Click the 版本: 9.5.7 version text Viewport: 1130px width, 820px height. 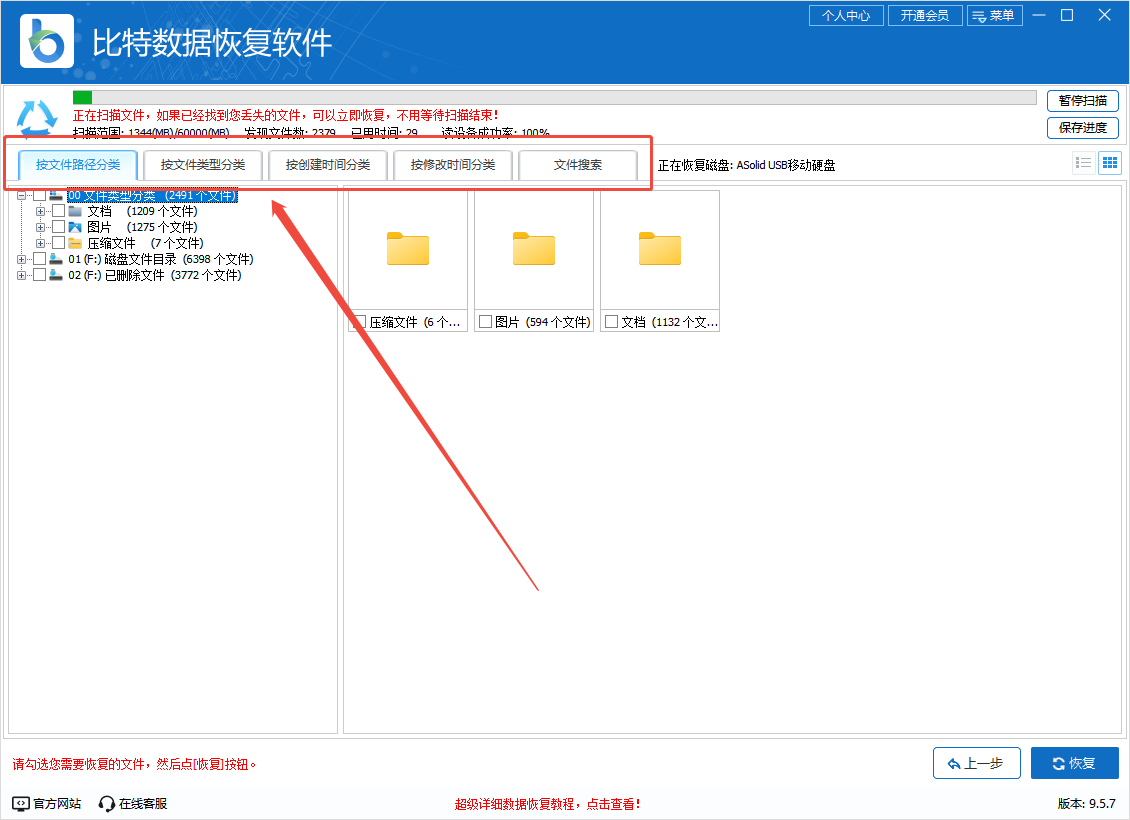pos(1087,803)
